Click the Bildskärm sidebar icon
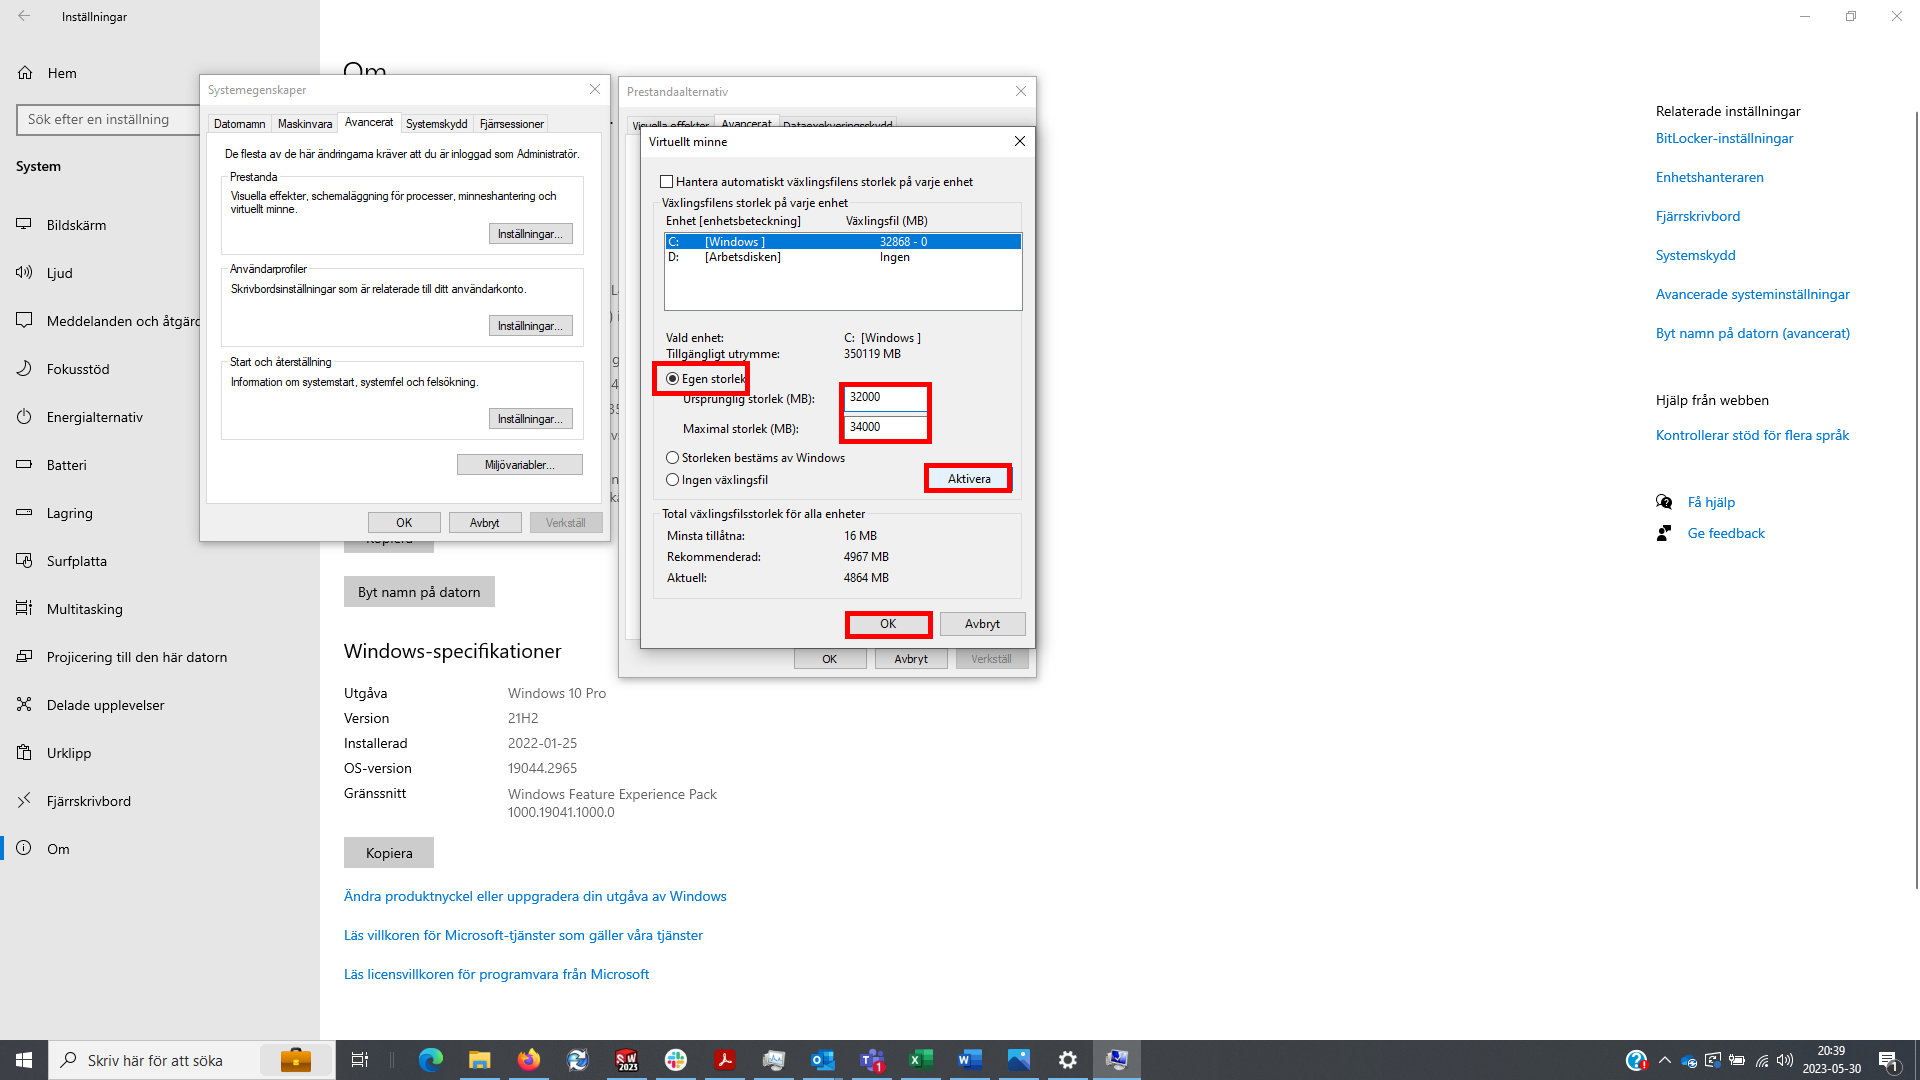1920x1080 pixels. coord(24,225)
